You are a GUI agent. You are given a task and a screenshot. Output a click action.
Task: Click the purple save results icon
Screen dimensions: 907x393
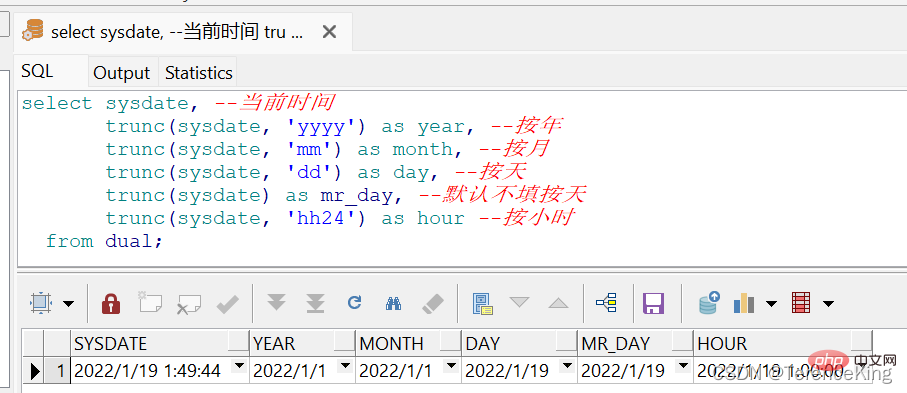coord(654,303)
